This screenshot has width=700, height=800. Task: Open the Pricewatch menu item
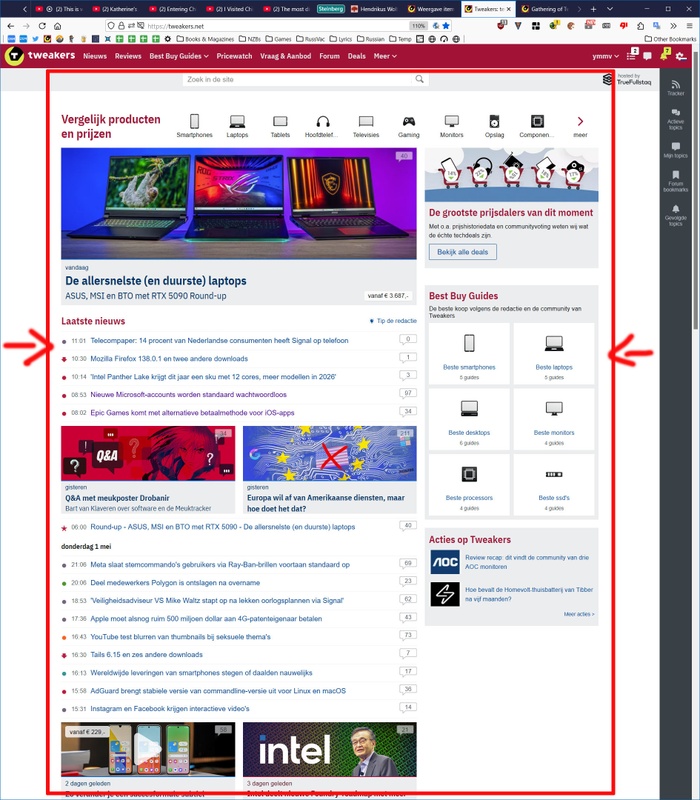pyautogui.click(x=234, y=56)
